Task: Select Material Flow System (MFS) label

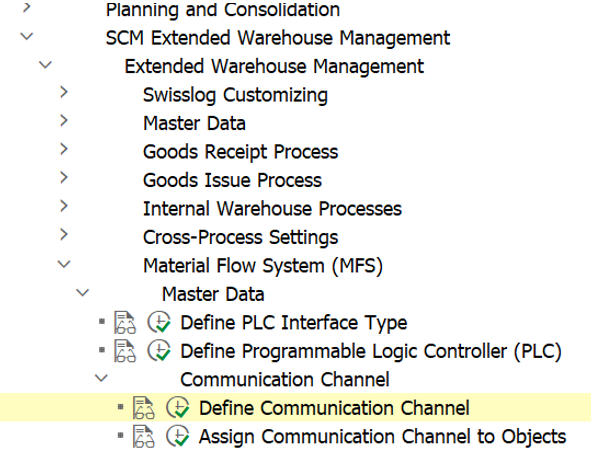Action: (263, 266)
